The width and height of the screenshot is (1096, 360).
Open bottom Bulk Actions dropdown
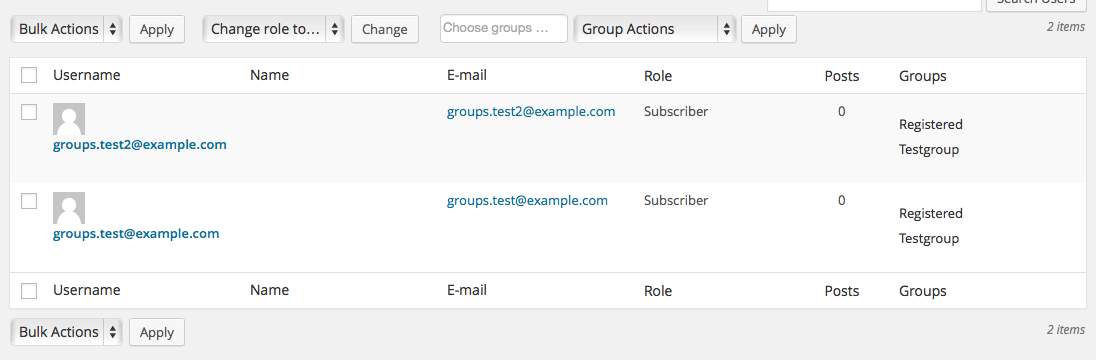click(66, 332)
